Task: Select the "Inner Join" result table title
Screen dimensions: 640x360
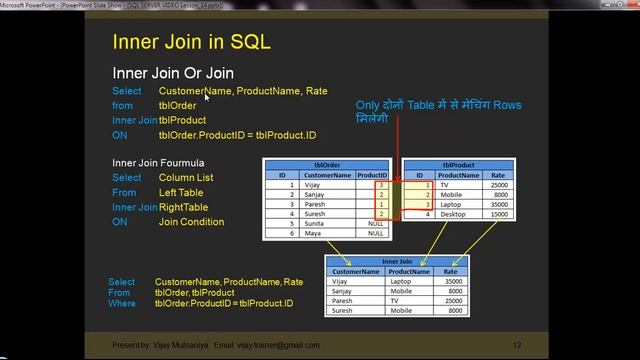Action: pyautogui.click(x=397, y=261)
